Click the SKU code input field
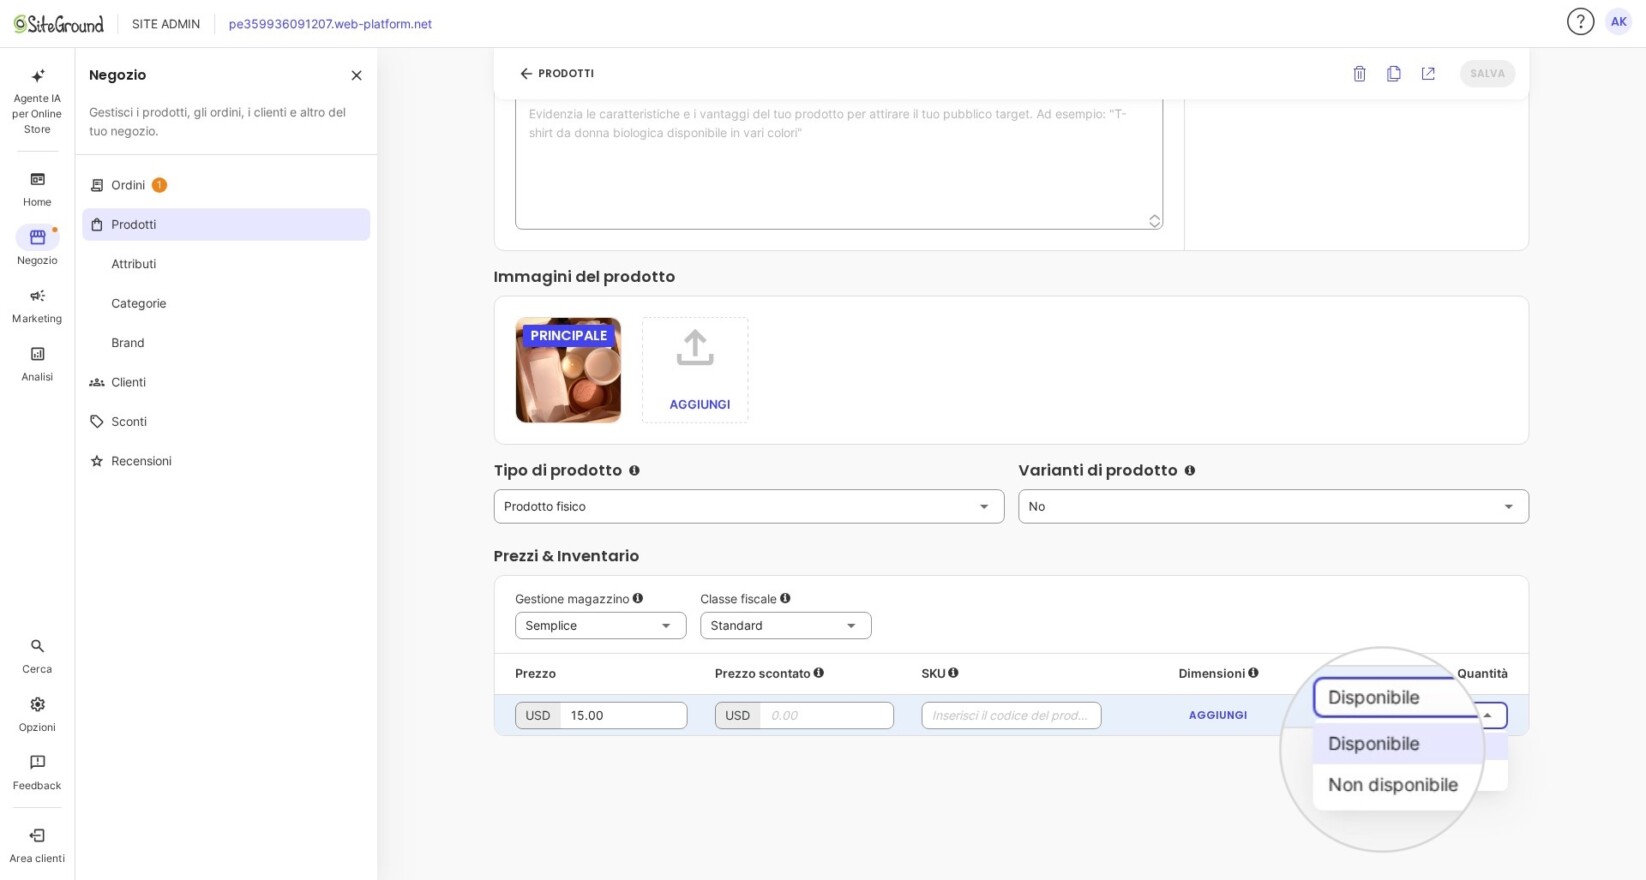Image resolution: width=1646 pixels, height=880 pixels. click(1011, 715)
